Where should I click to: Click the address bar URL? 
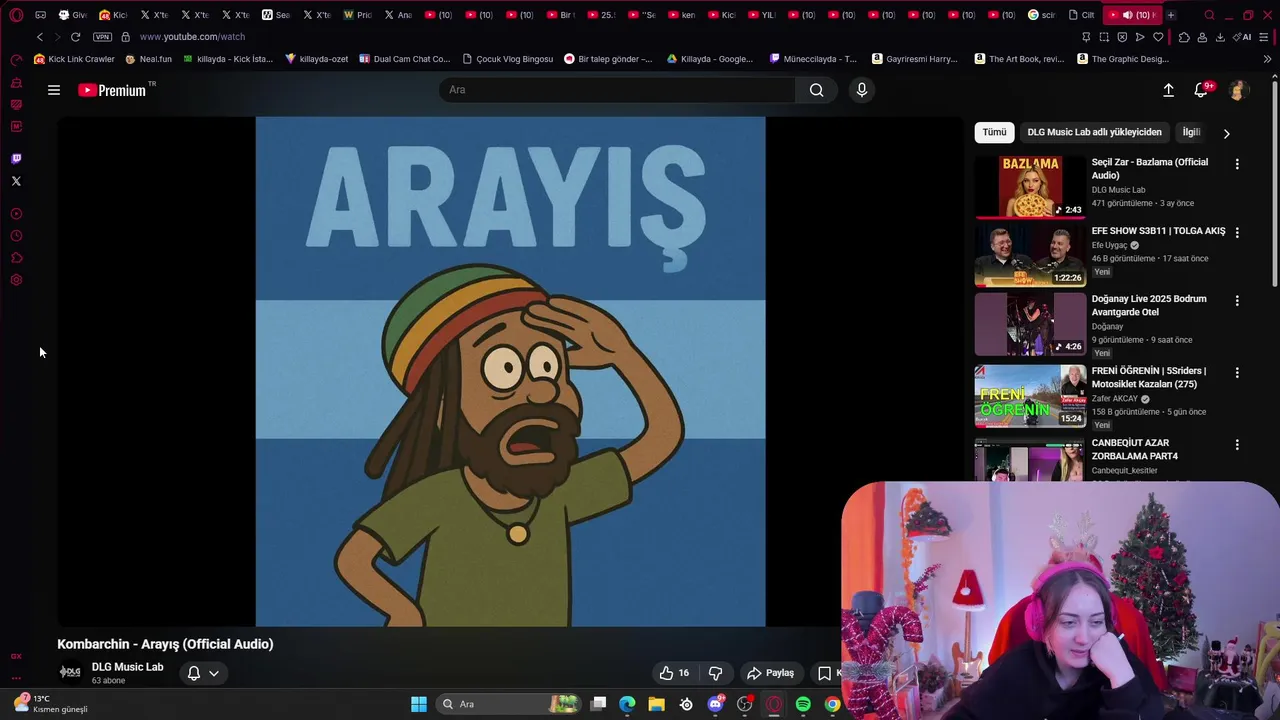click(x=192, y=37)
